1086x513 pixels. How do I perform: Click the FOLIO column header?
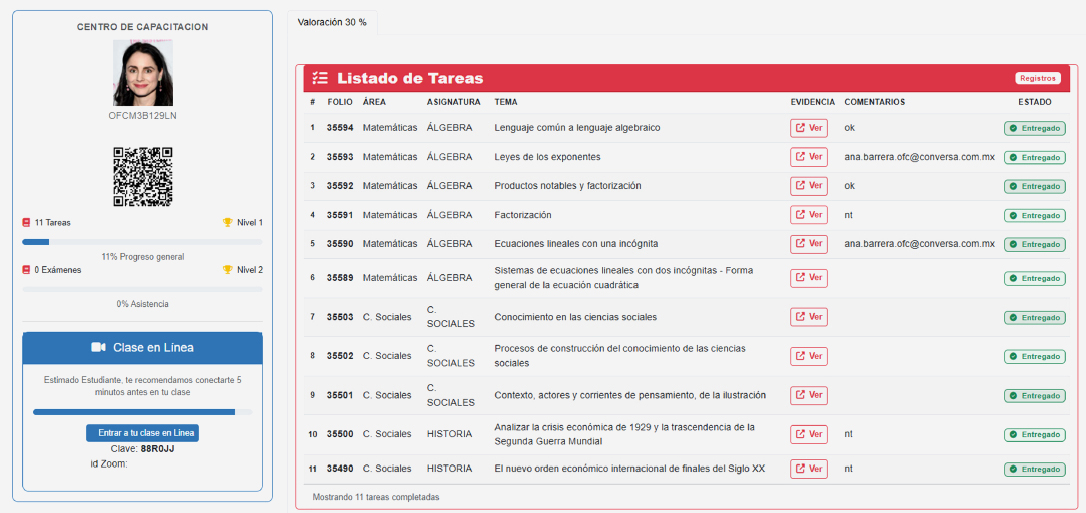(x=339, y=102)
